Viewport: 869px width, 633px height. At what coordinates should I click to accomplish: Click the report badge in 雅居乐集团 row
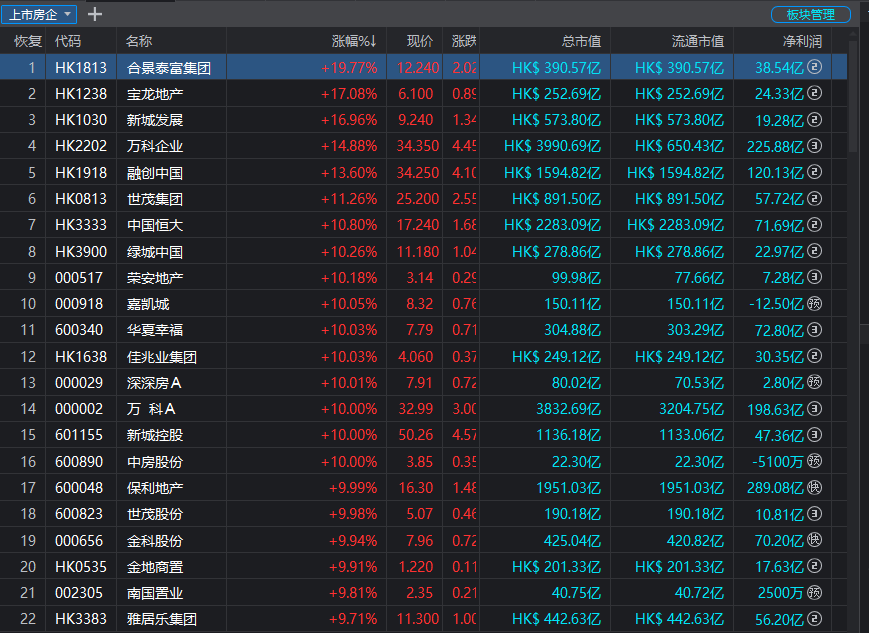[x=814, y=619]
